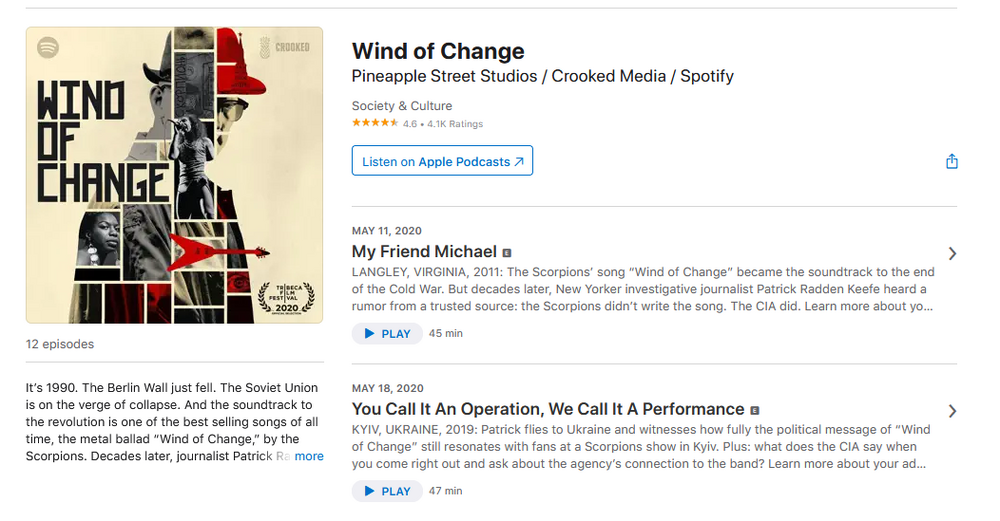Expand My Friend Michael episode chevron
Viewport: 1000px width, 521px height.
(x=952, y=254)
